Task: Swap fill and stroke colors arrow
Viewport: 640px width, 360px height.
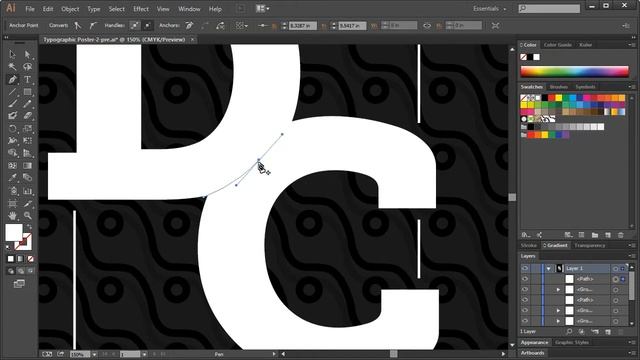Action: (x=29, y=226)
